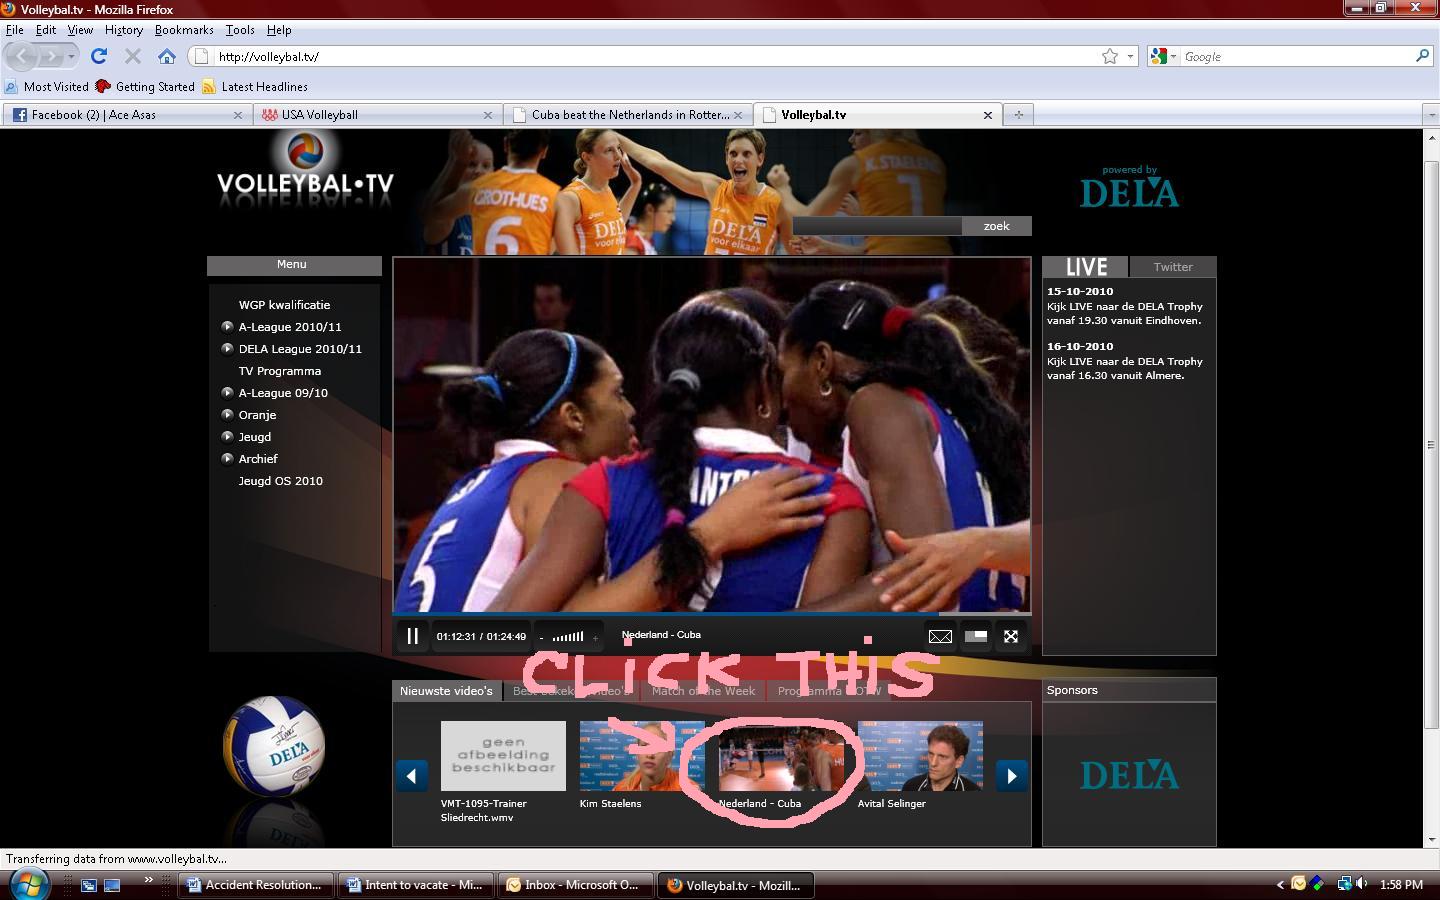The image size is (1440, 900).
Task: Go to the Firefox home page
Action: (x=167, y=57)
